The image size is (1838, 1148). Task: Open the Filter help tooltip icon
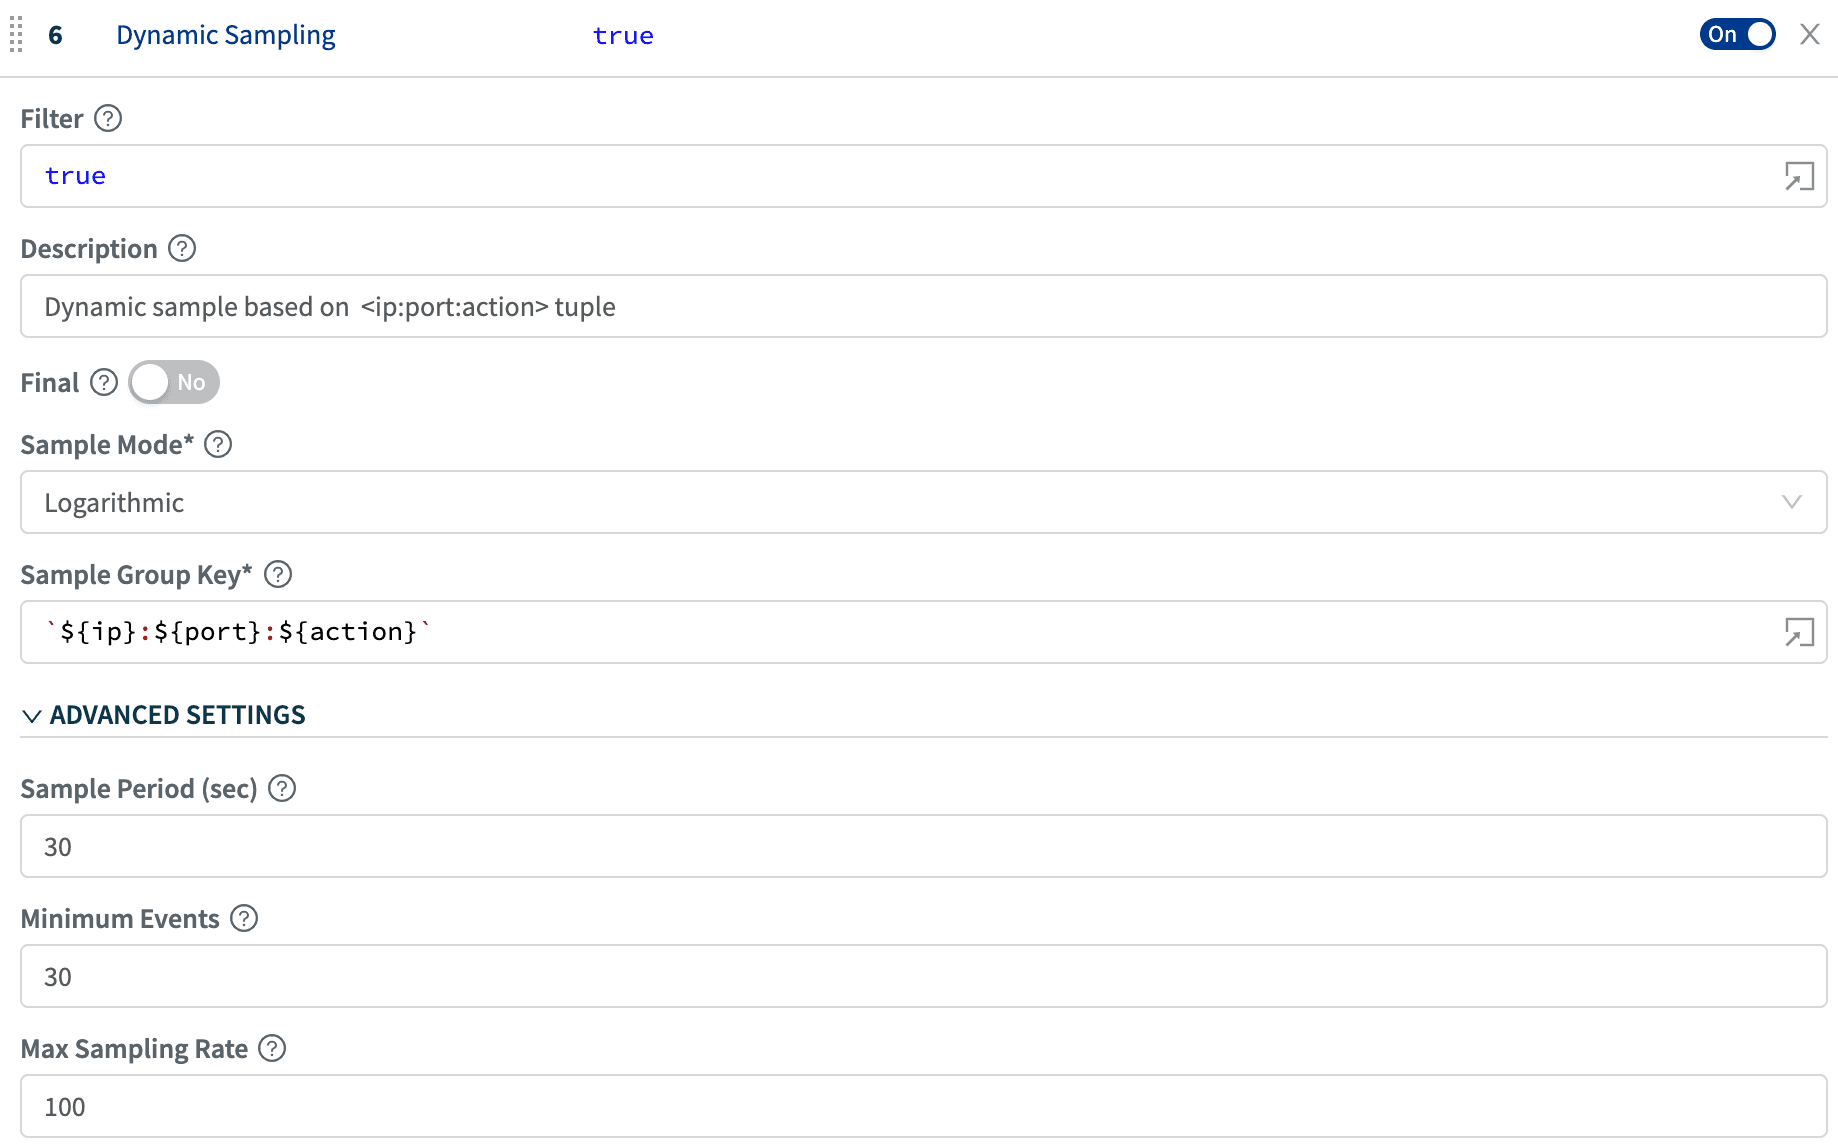click(x=108, y=118)
